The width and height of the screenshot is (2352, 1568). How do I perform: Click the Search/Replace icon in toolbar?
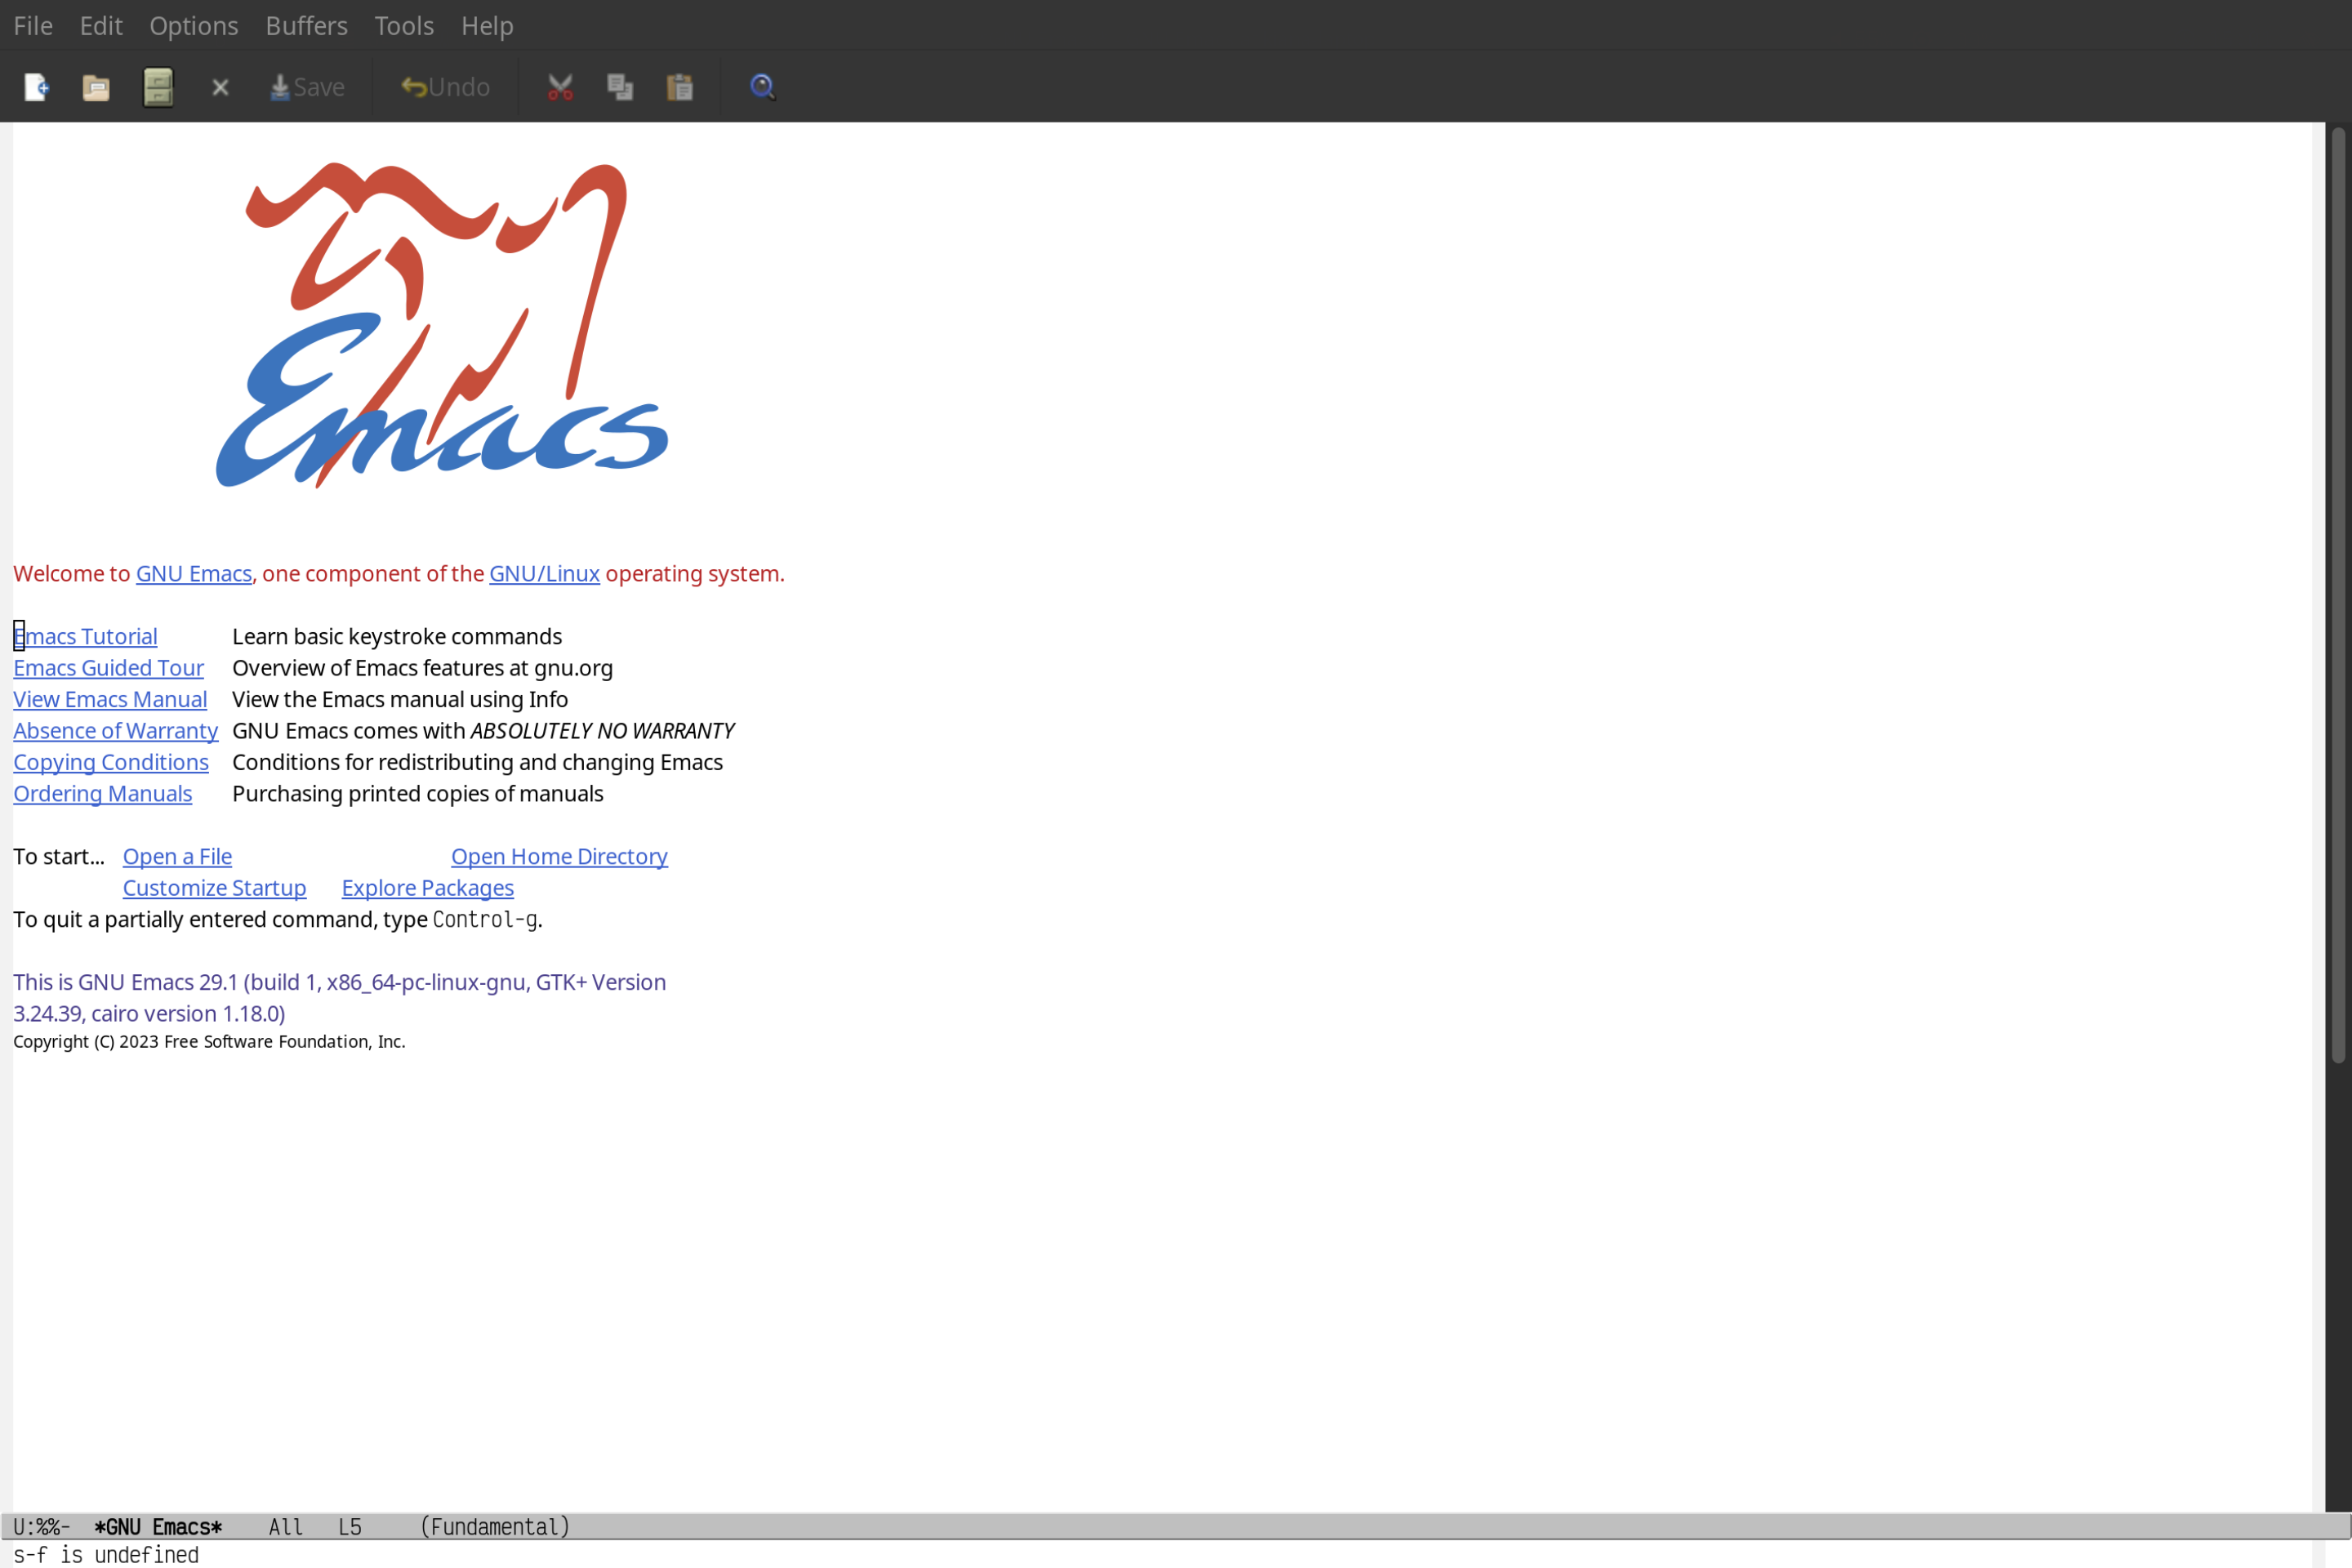tap(761, 86)
